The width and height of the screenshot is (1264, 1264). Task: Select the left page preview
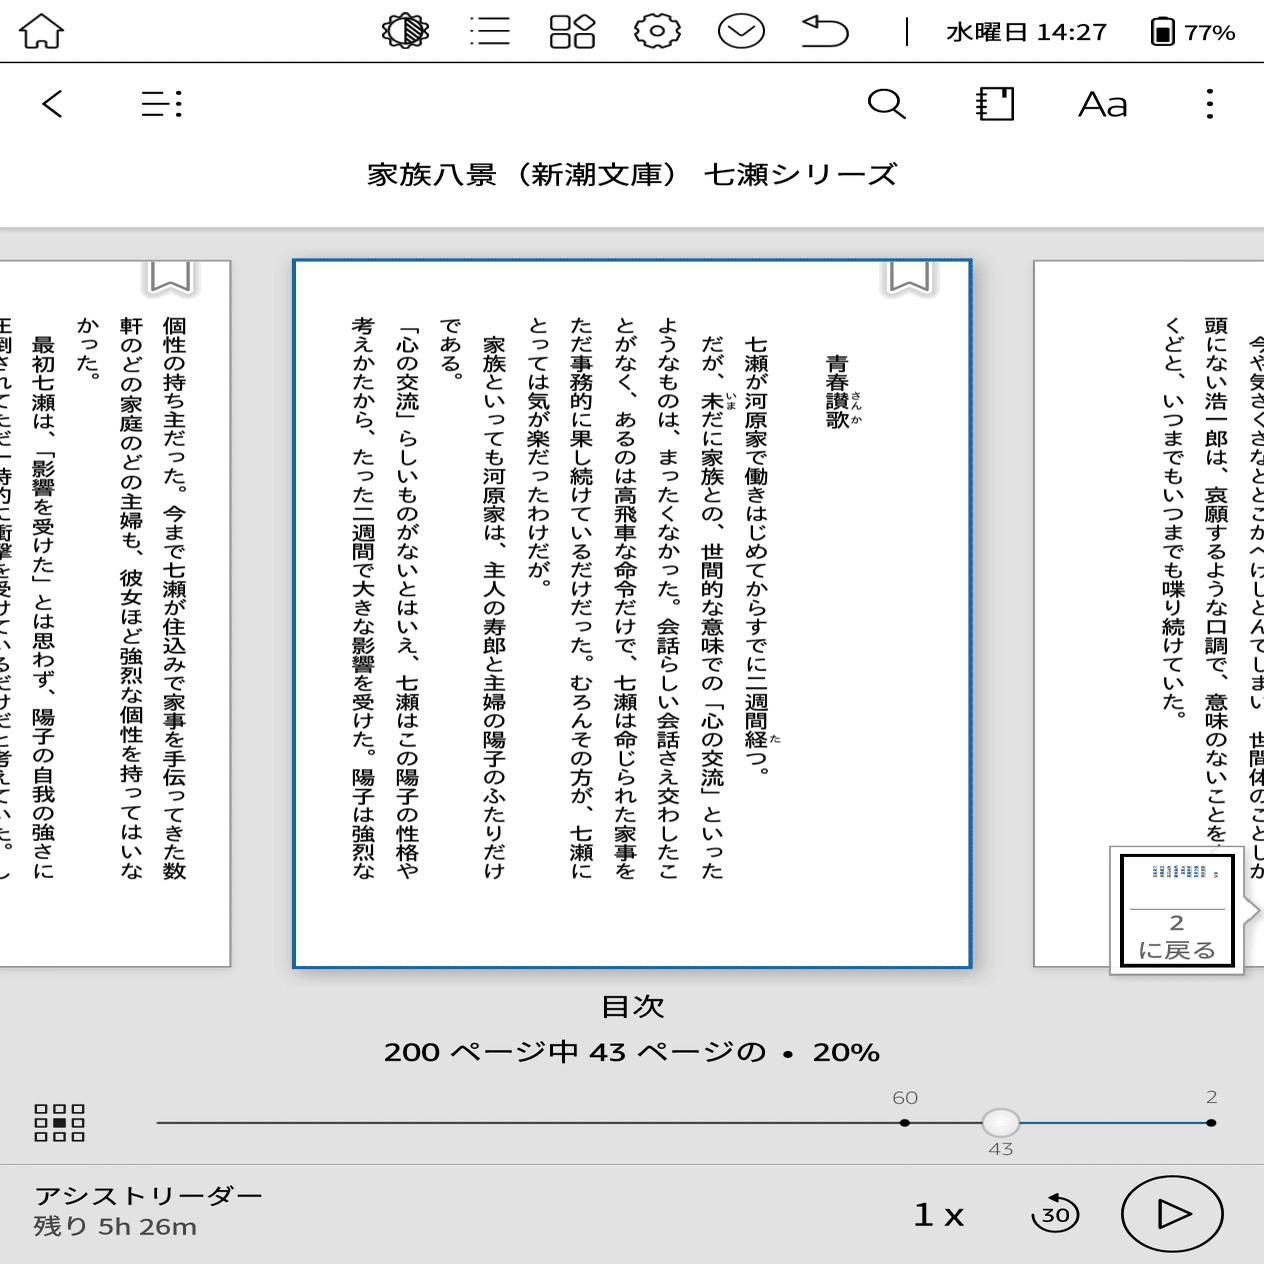coord(115,613)
